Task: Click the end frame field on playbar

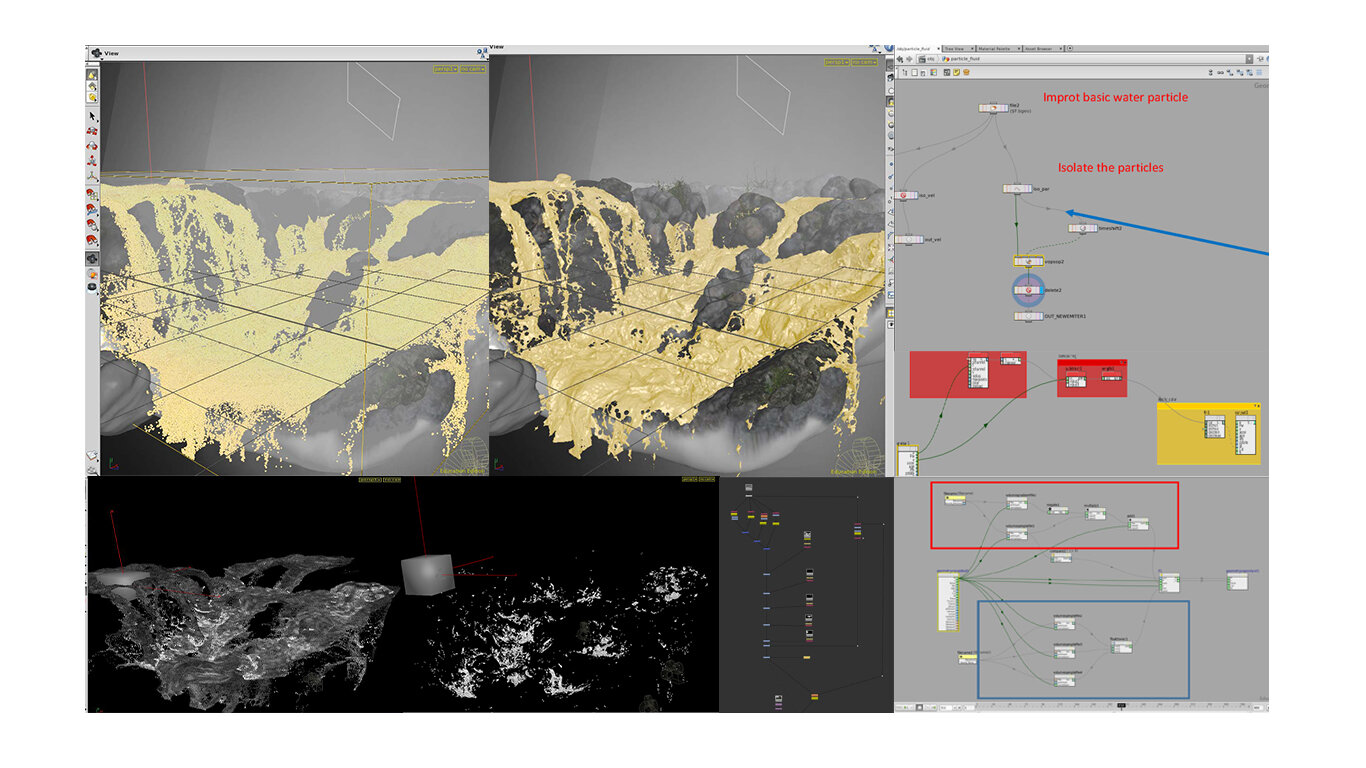Action: (1258, 707)
